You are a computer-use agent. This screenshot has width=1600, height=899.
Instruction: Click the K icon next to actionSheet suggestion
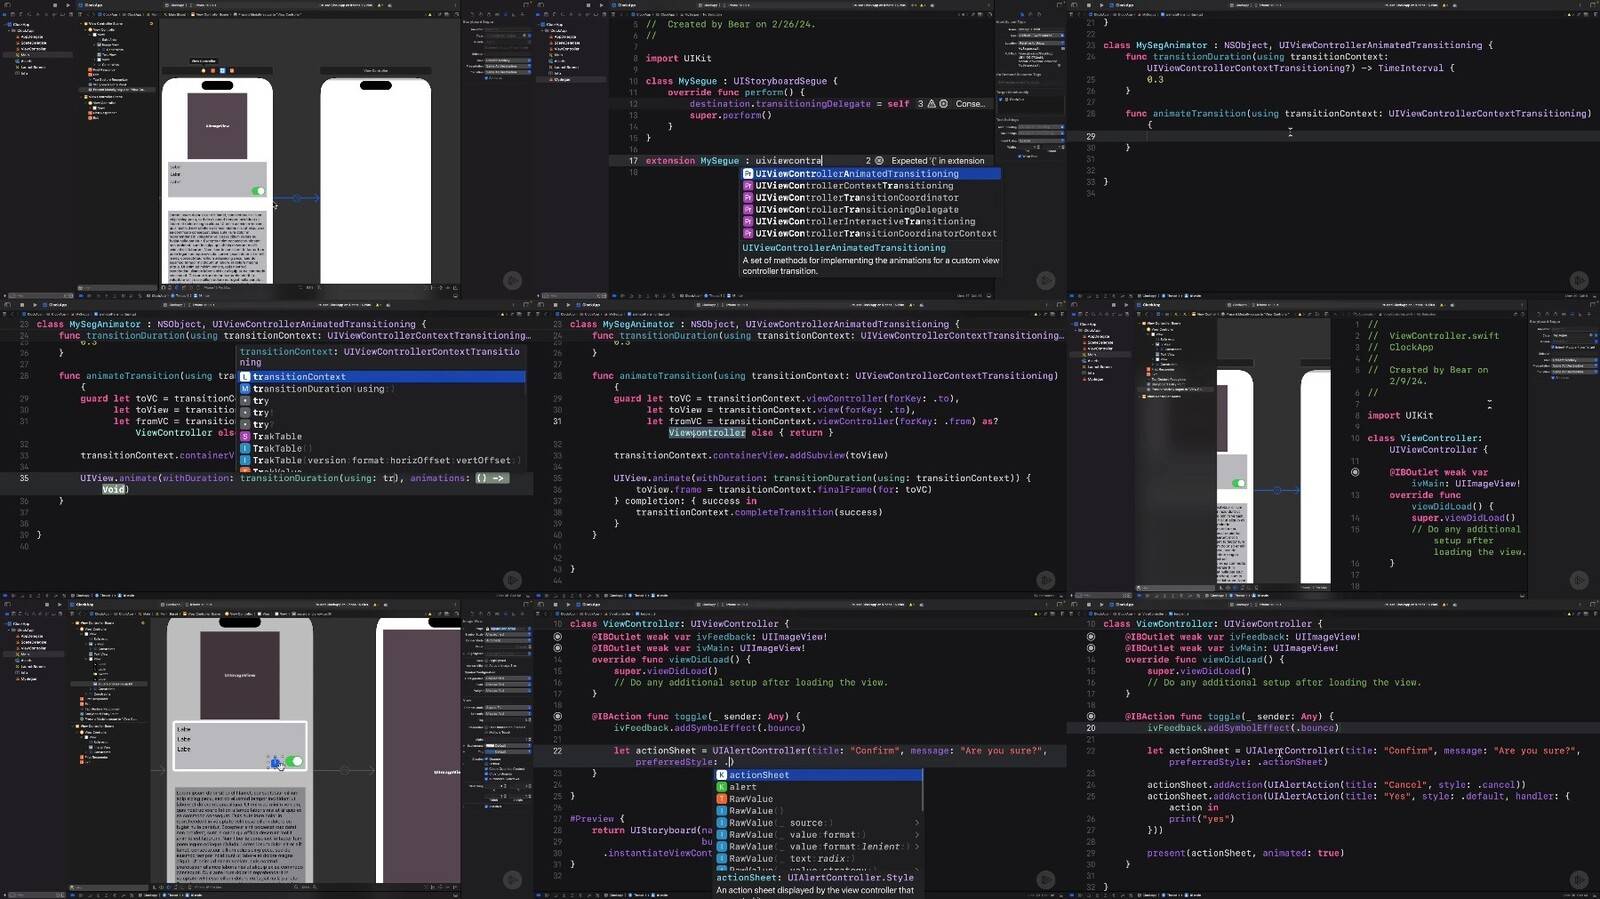coord(721,775)
